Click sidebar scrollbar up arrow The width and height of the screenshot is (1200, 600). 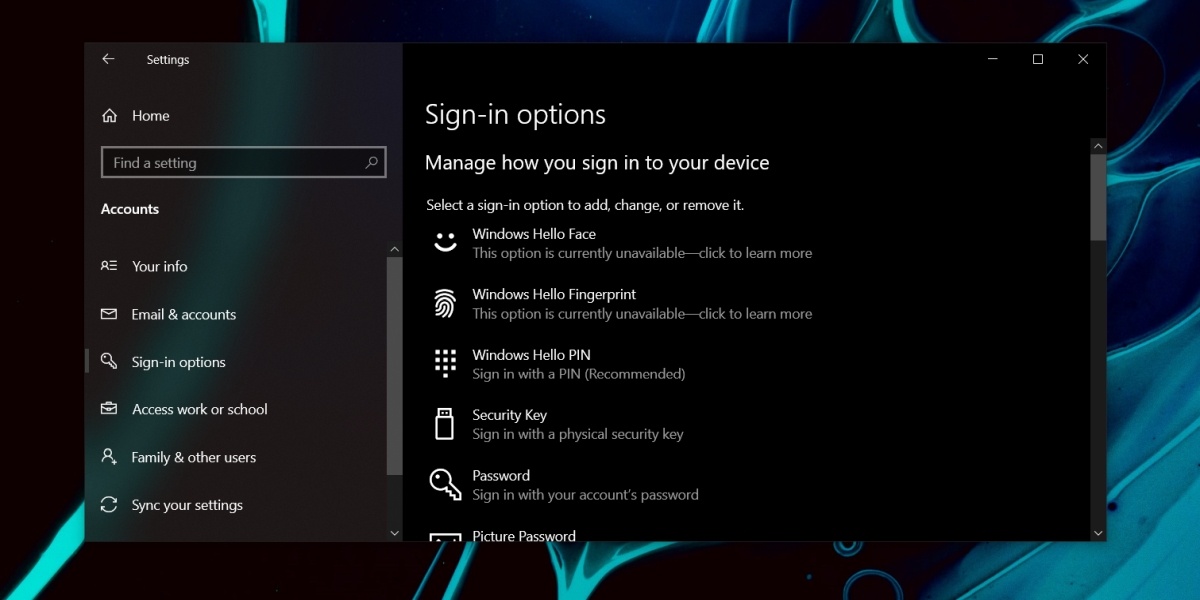[x=394, y=247]
